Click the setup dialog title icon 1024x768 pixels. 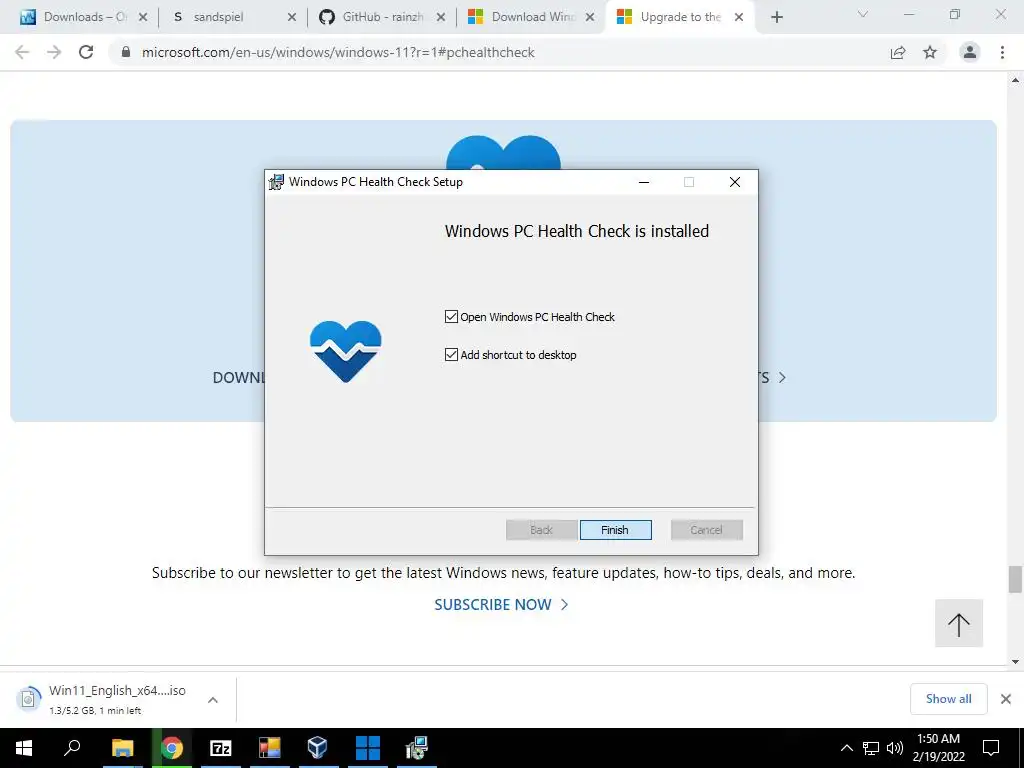(x=277, y=182)
